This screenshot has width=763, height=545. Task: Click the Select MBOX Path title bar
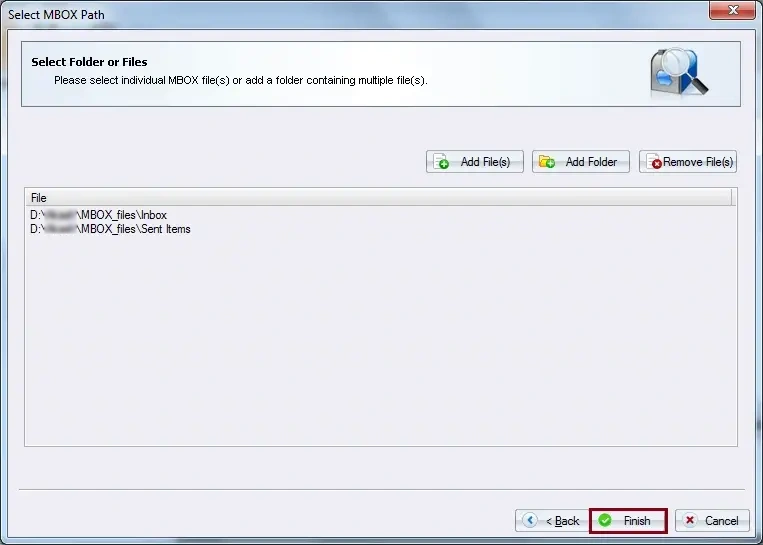coord(300,14)
